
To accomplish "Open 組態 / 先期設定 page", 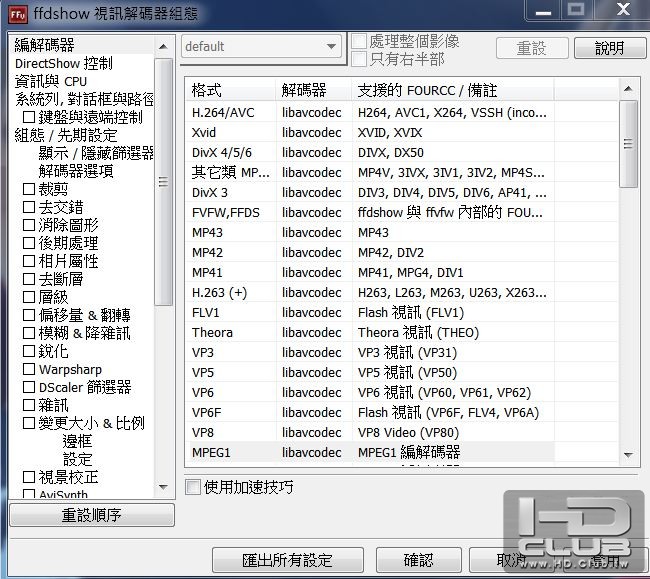I will tap(66, 135).
